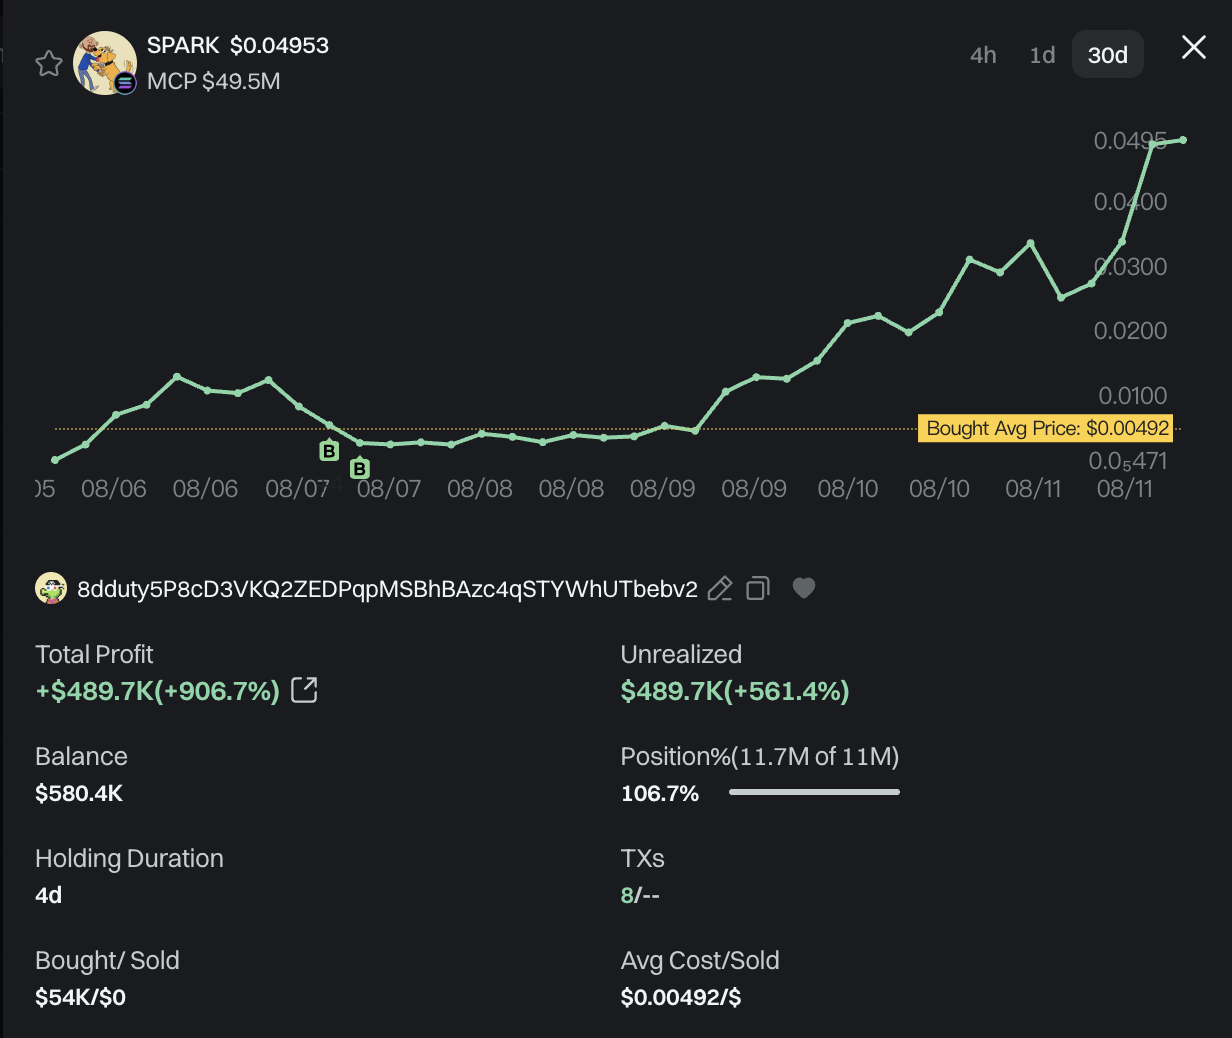Copy the wallet address
Image resolution: width=1232 pixels, height=1038 pixels.
tap(758, 589)
